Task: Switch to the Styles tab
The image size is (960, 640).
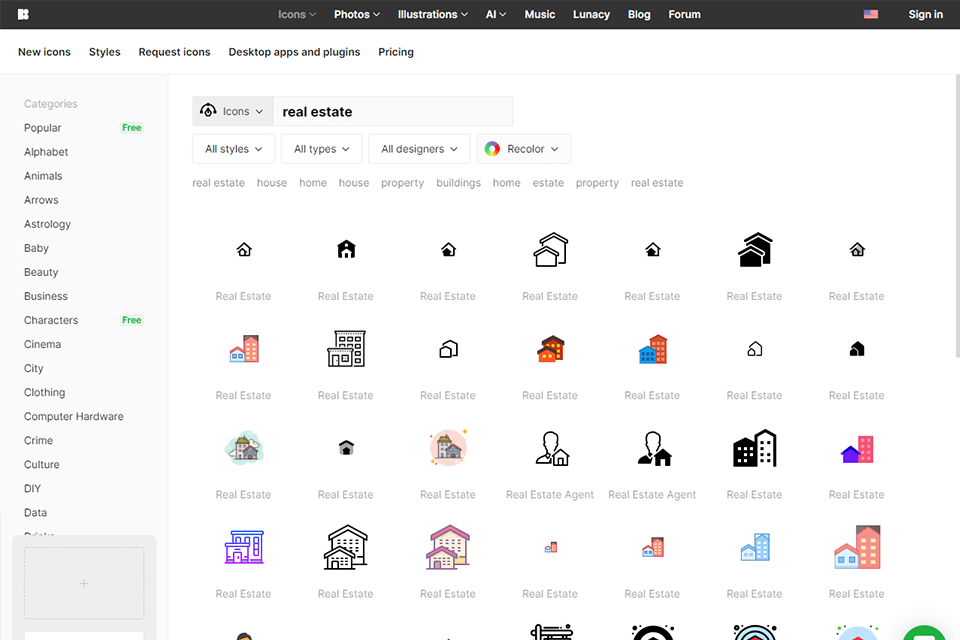Action: 105,52
